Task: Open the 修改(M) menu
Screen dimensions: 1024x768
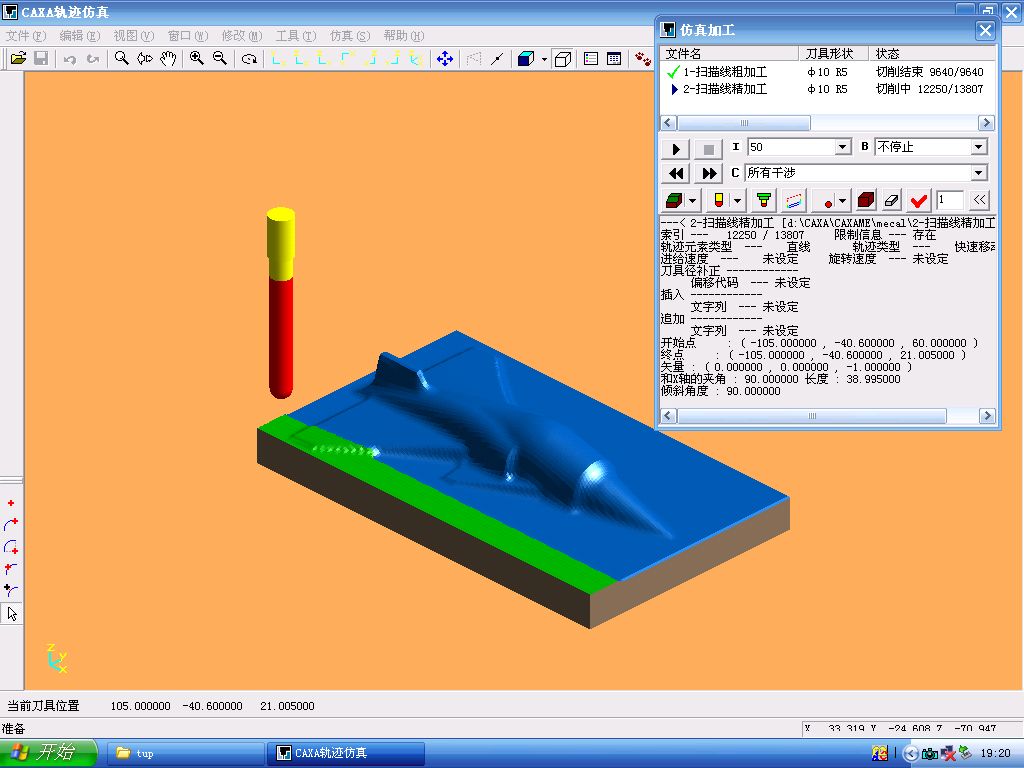Action: pos(242,36)
